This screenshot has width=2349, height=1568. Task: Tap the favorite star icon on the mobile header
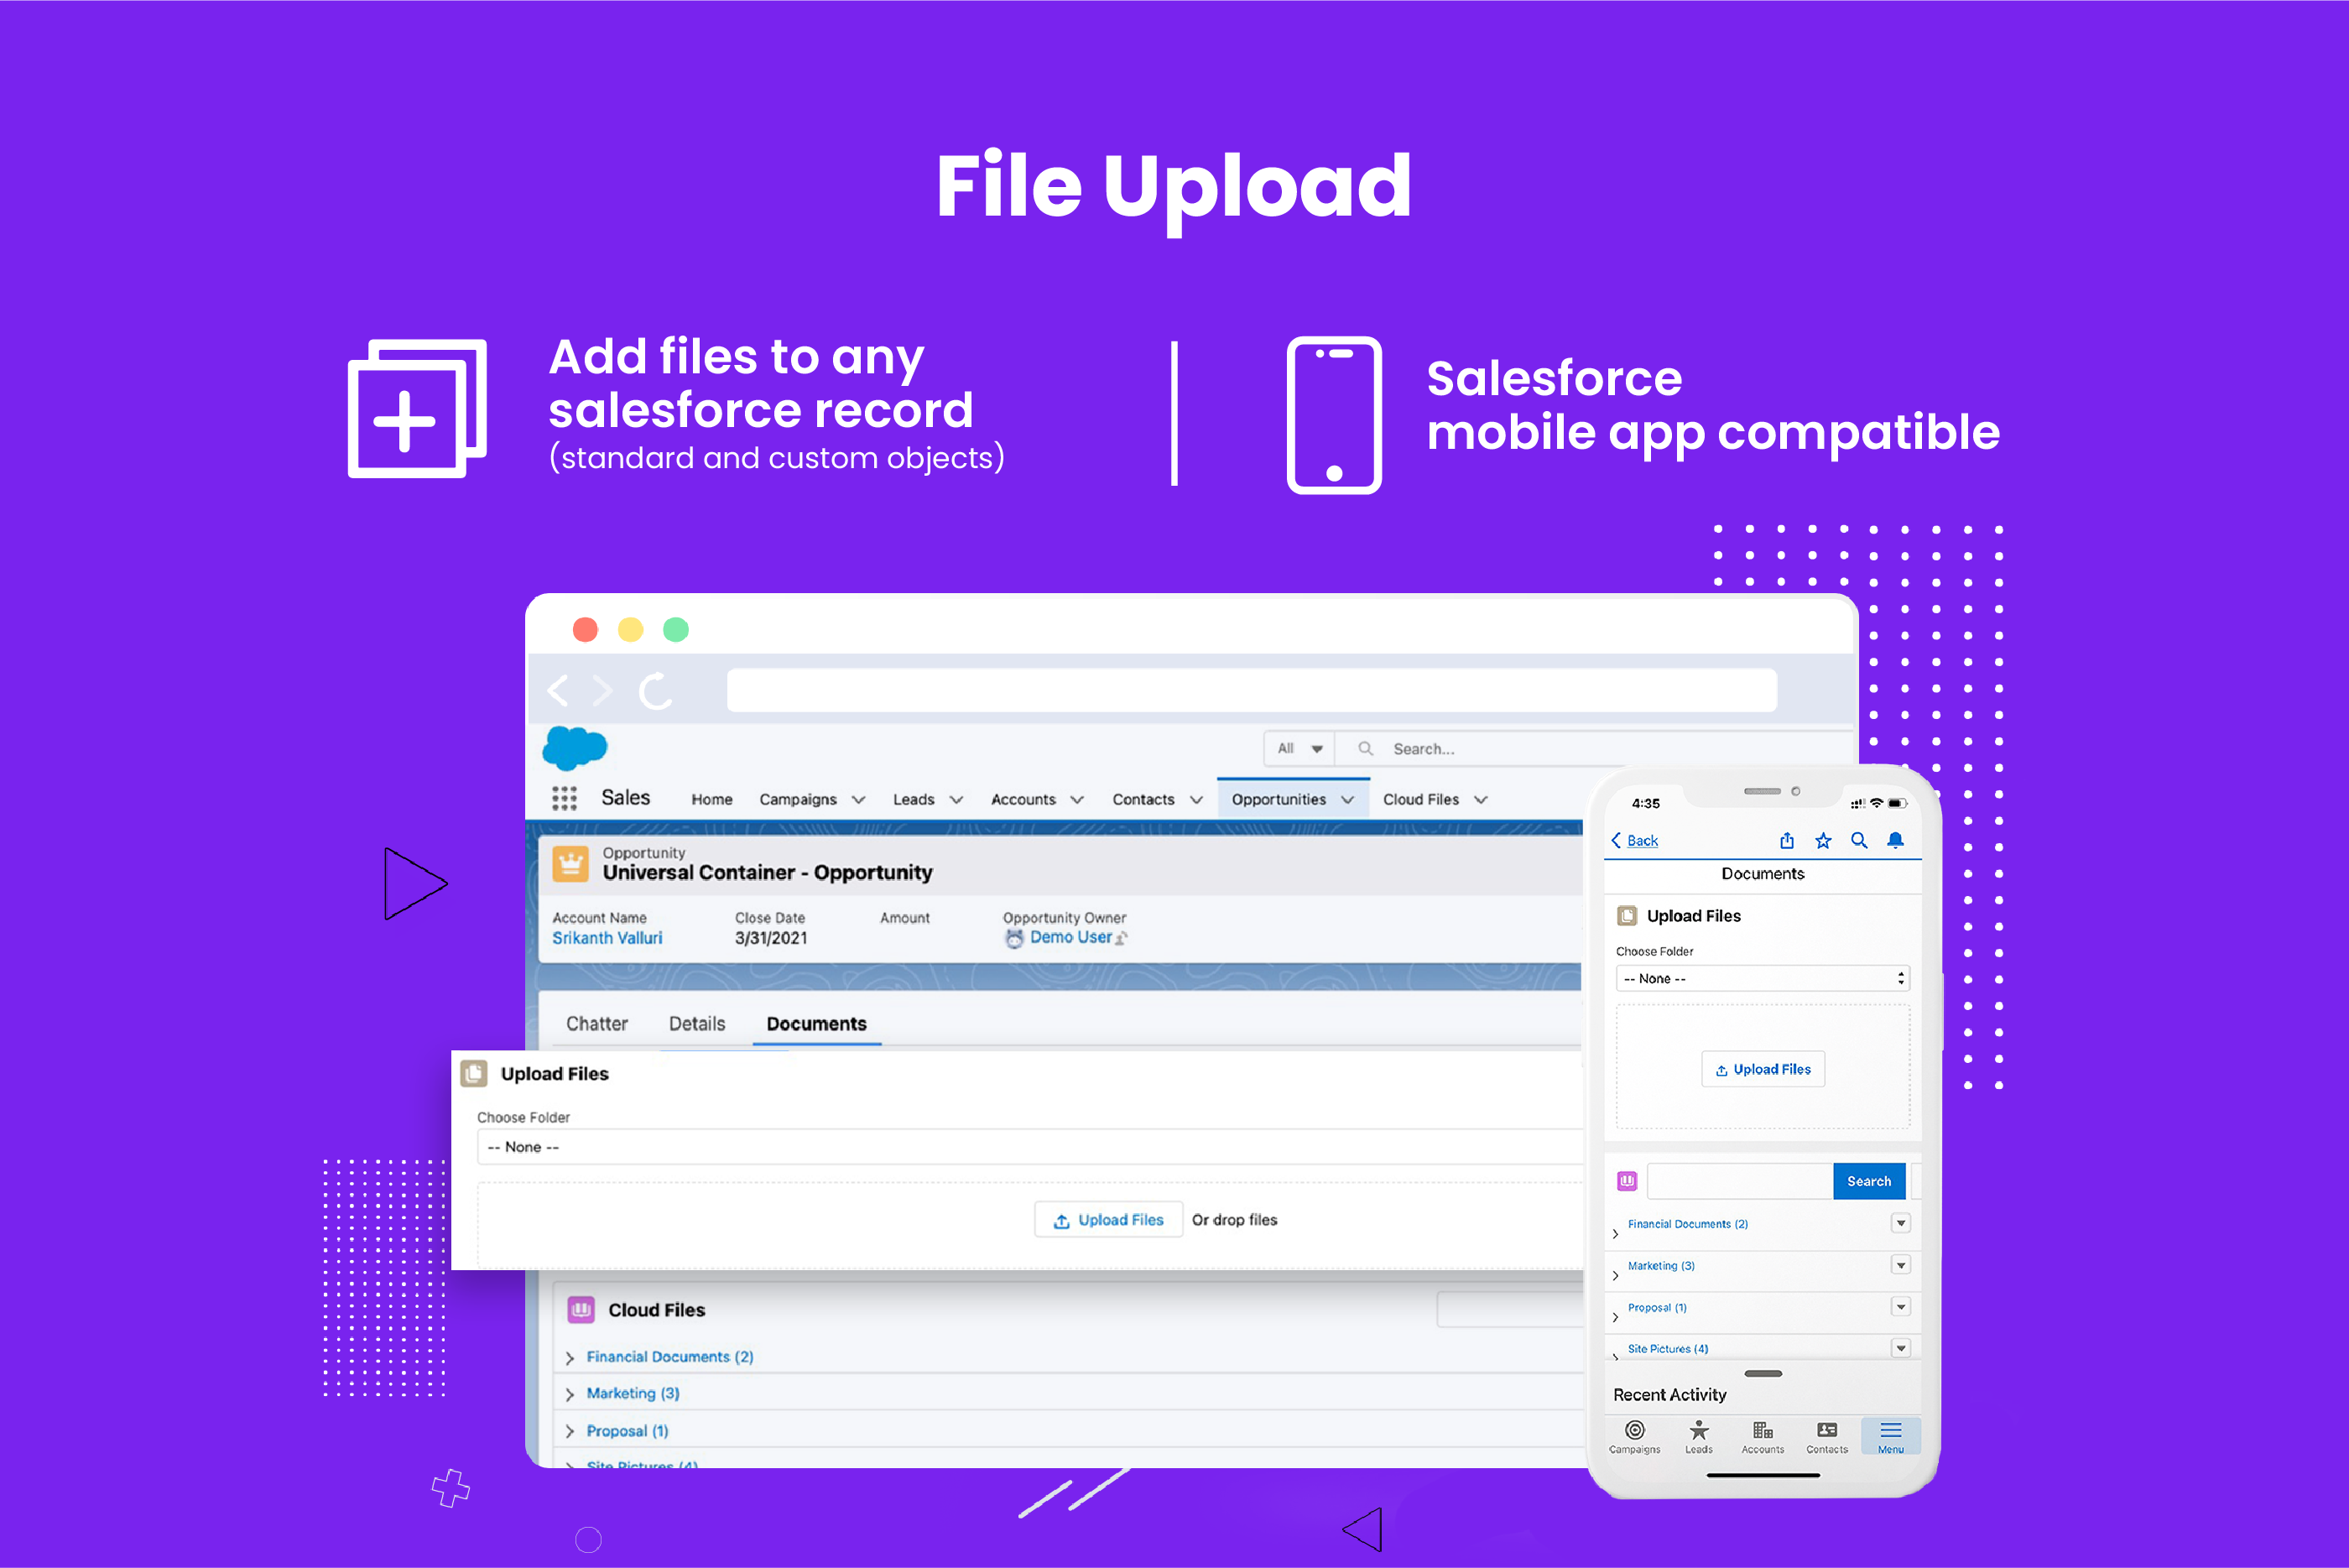coord(1823,840)
